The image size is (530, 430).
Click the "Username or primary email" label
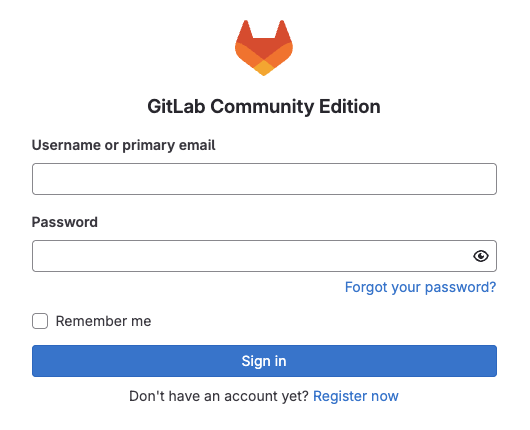click(x=123, y=145)
